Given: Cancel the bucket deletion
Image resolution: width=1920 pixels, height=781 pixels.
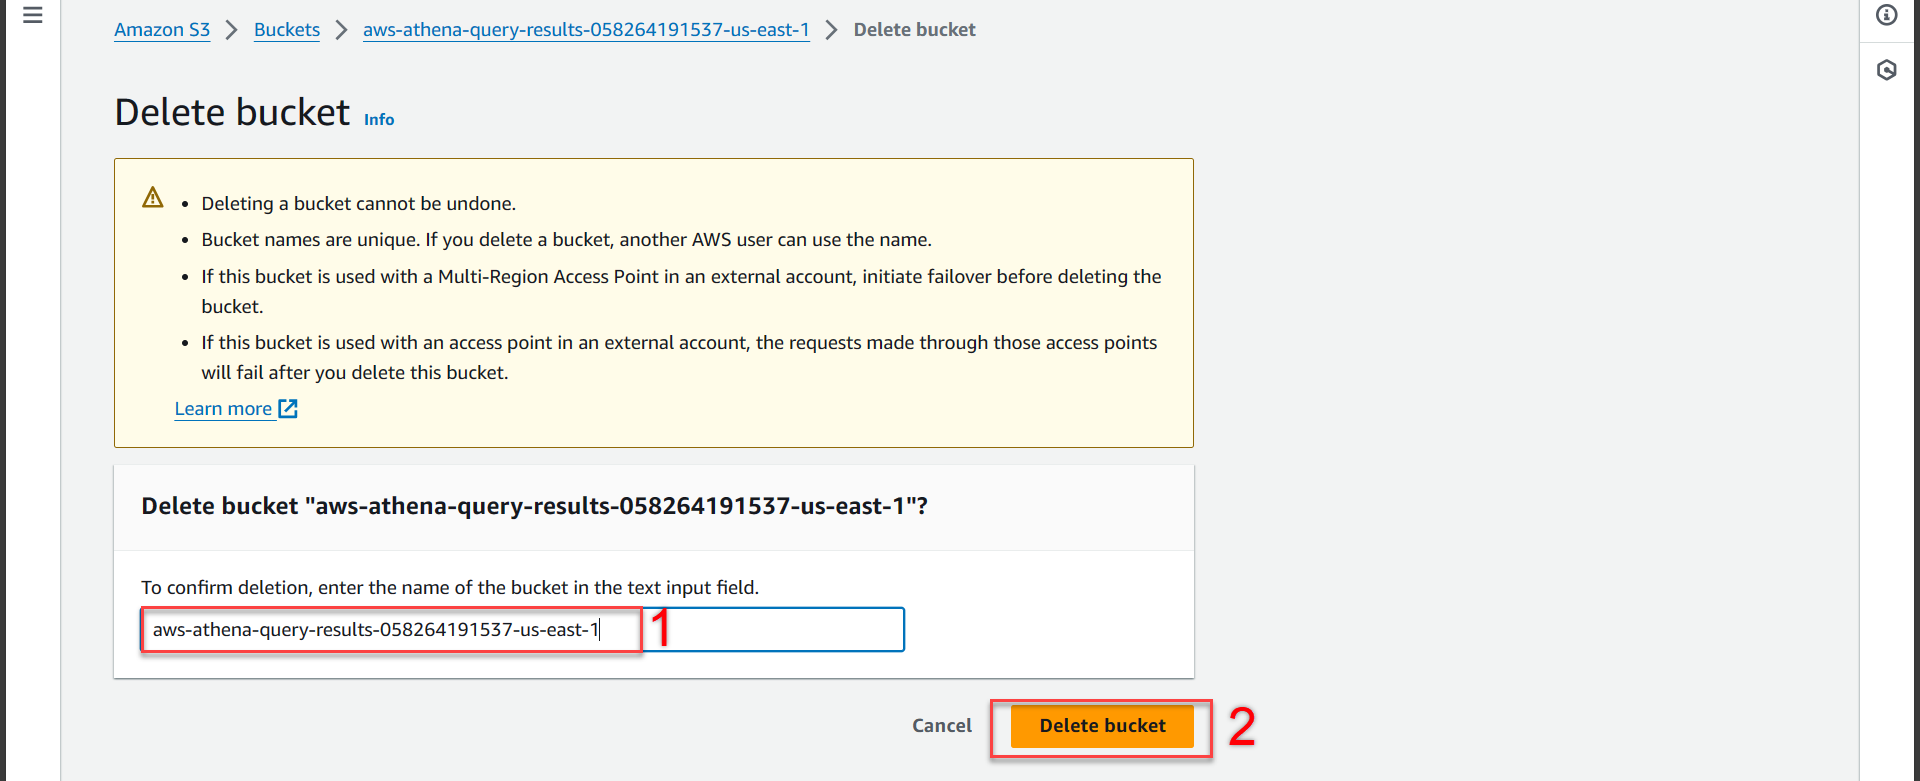Looking at the screenshot, I should 942,726.
